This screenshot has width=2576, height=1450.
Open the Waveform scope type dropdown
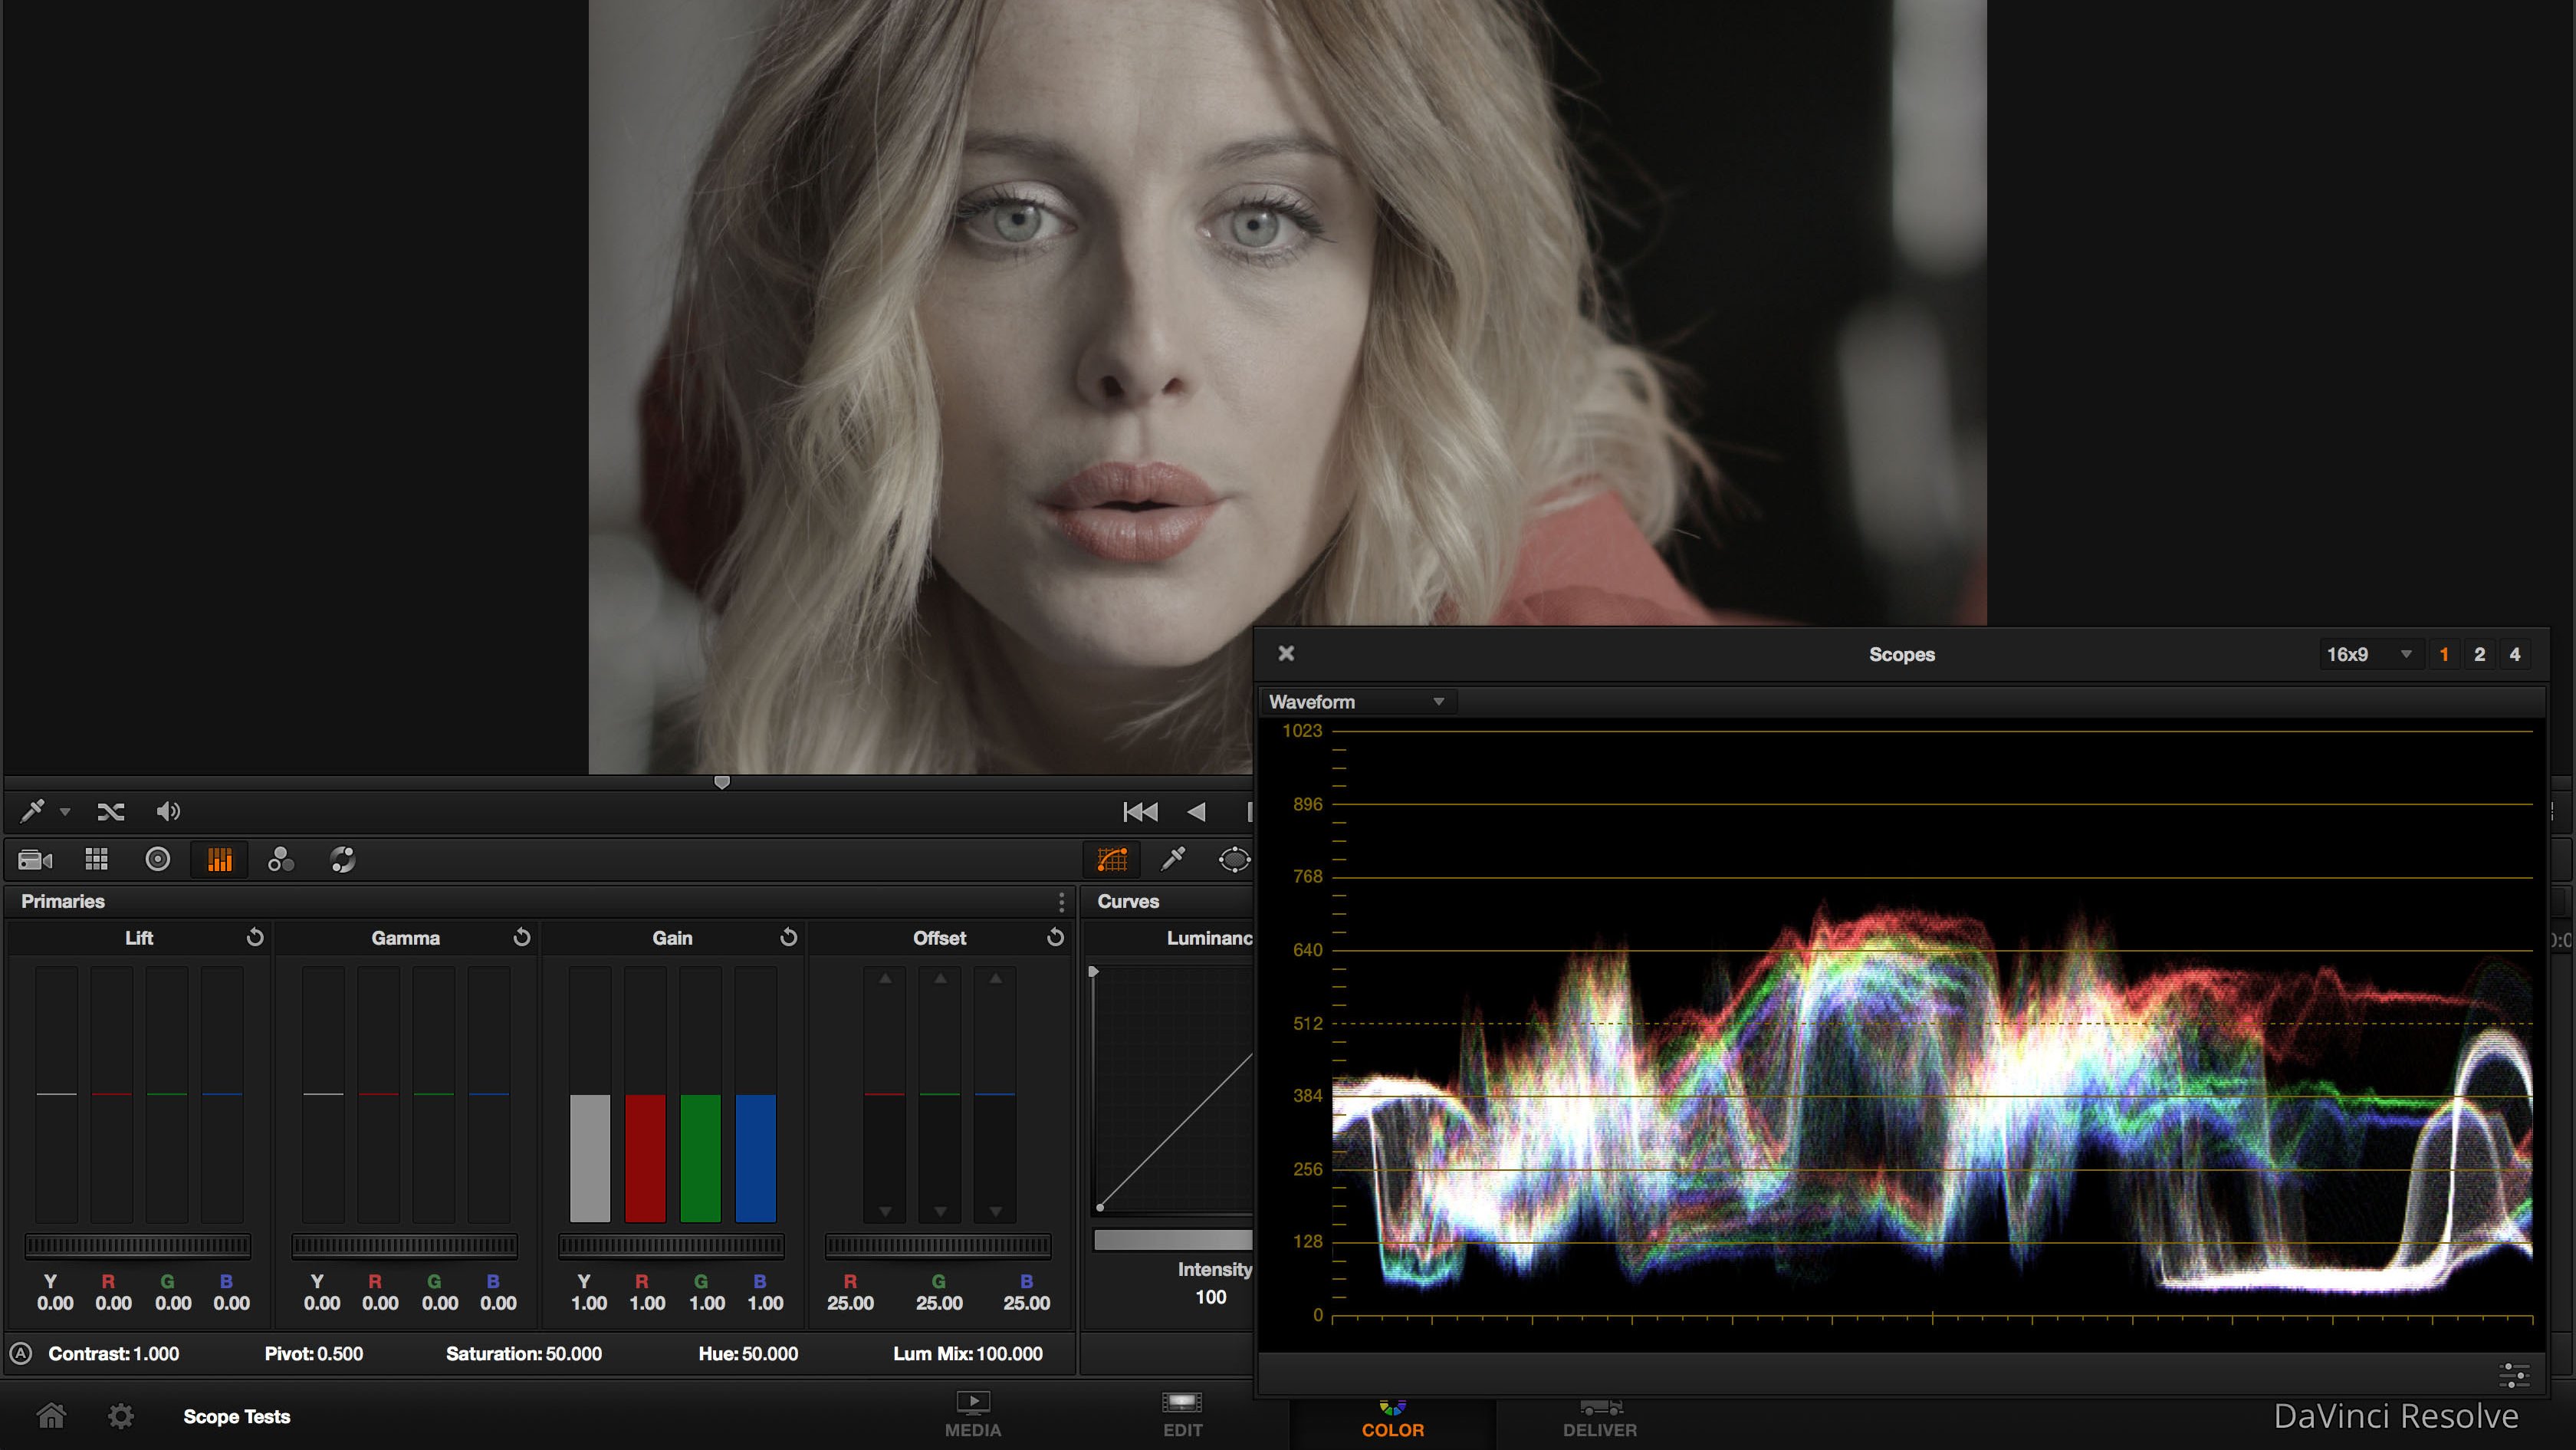tap(1357, 702)
